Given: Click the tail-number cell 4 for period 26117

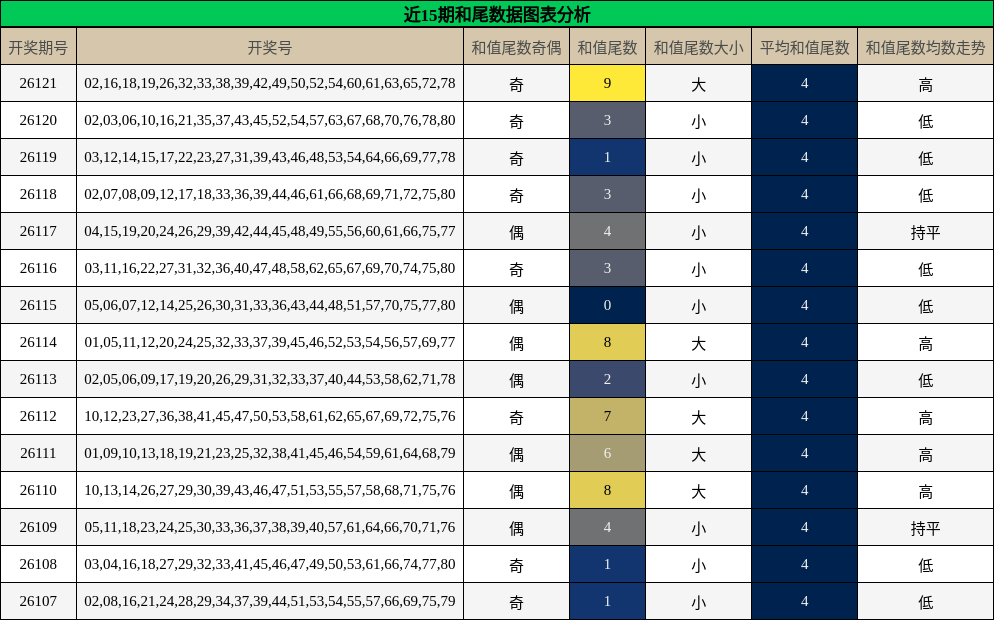Looking at the screenshot, I should (x=607, y=231).
